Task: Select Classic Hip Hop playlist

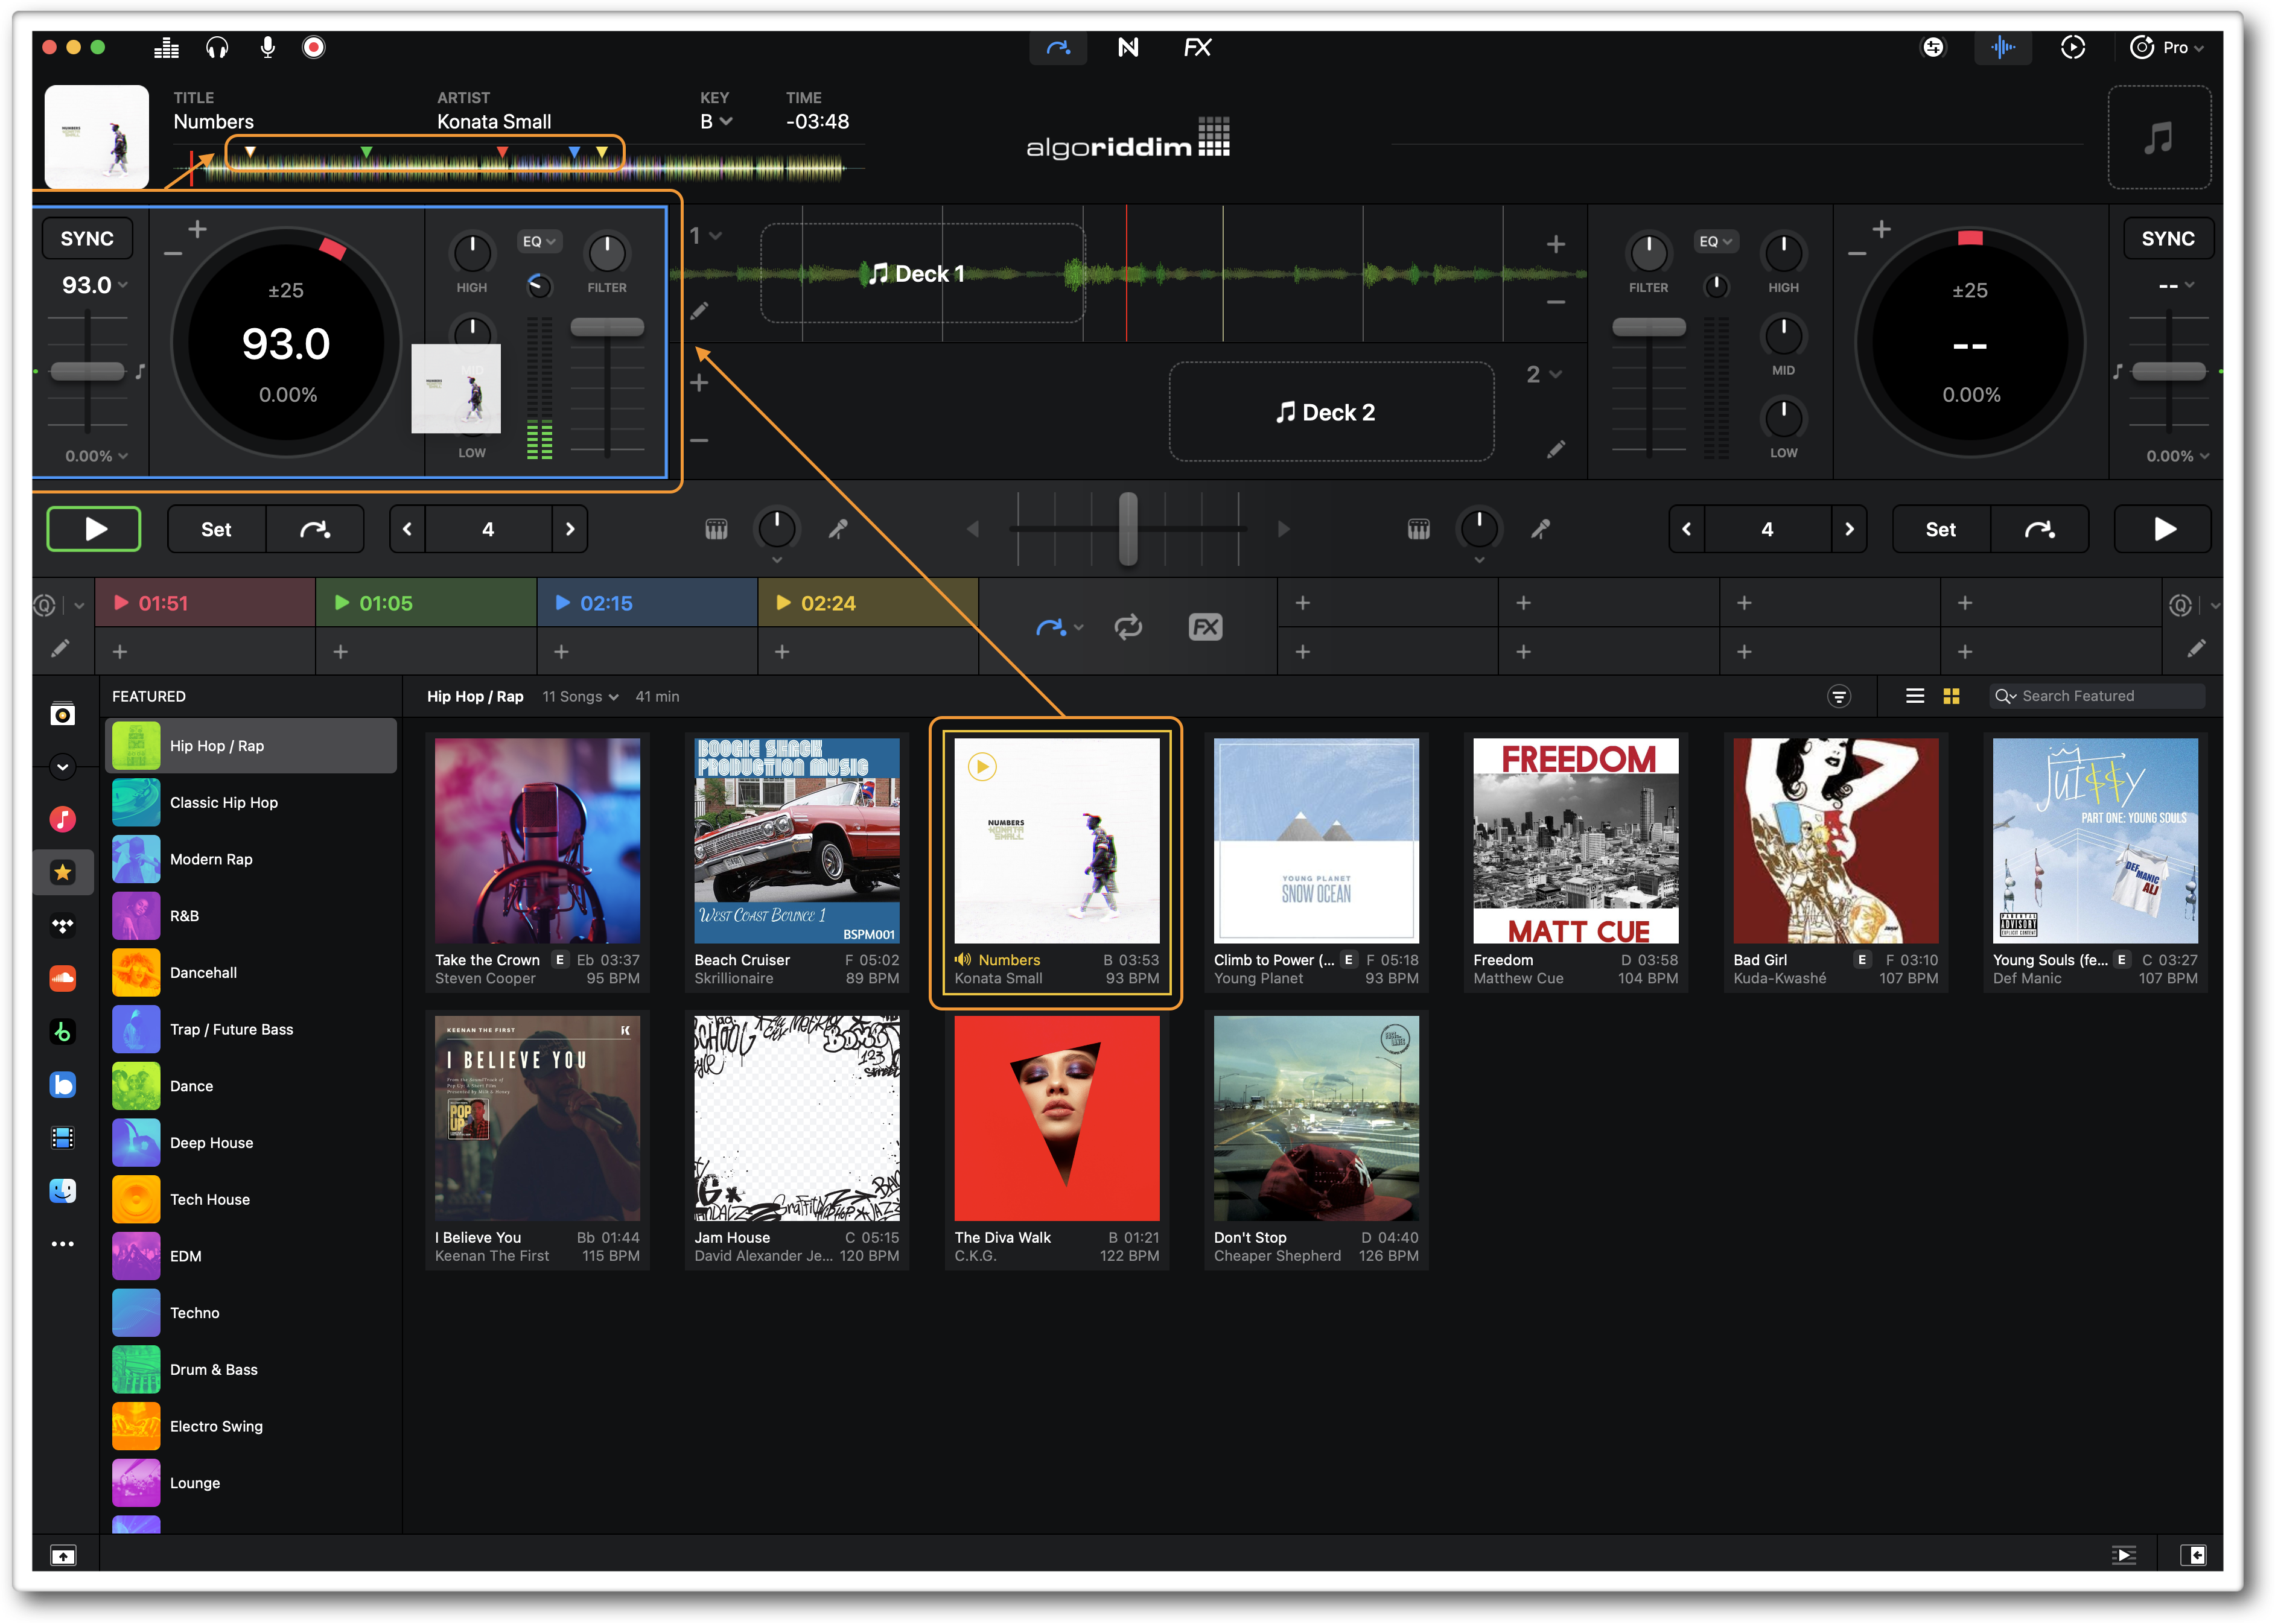Action: pos(250,803)
